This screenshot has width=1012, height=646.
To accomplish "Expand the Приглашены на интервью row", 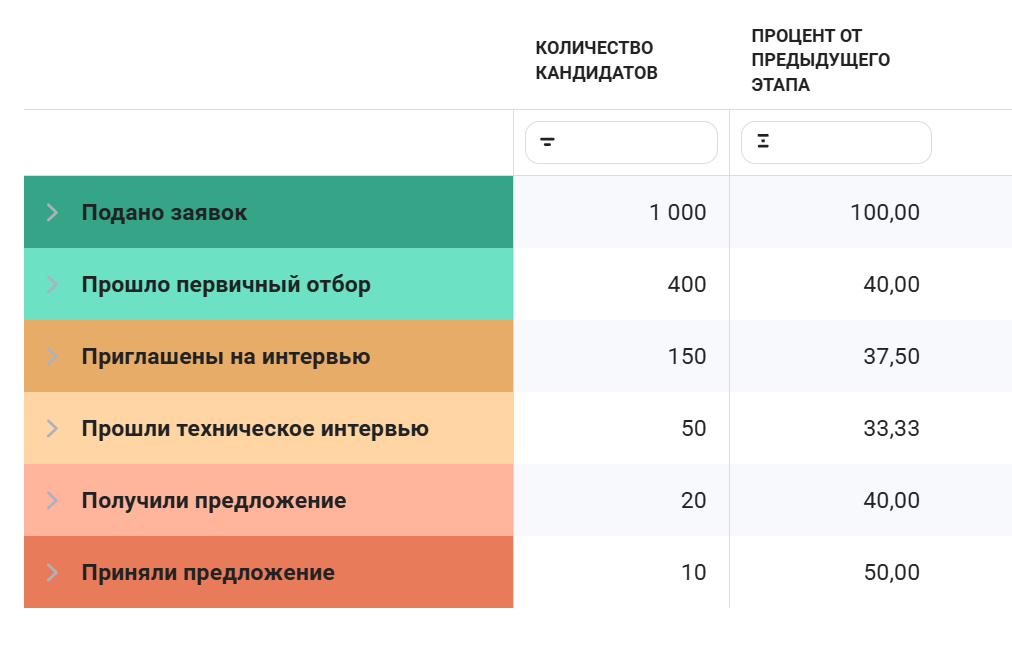I will pyautogui.click(x=52, y=356).
